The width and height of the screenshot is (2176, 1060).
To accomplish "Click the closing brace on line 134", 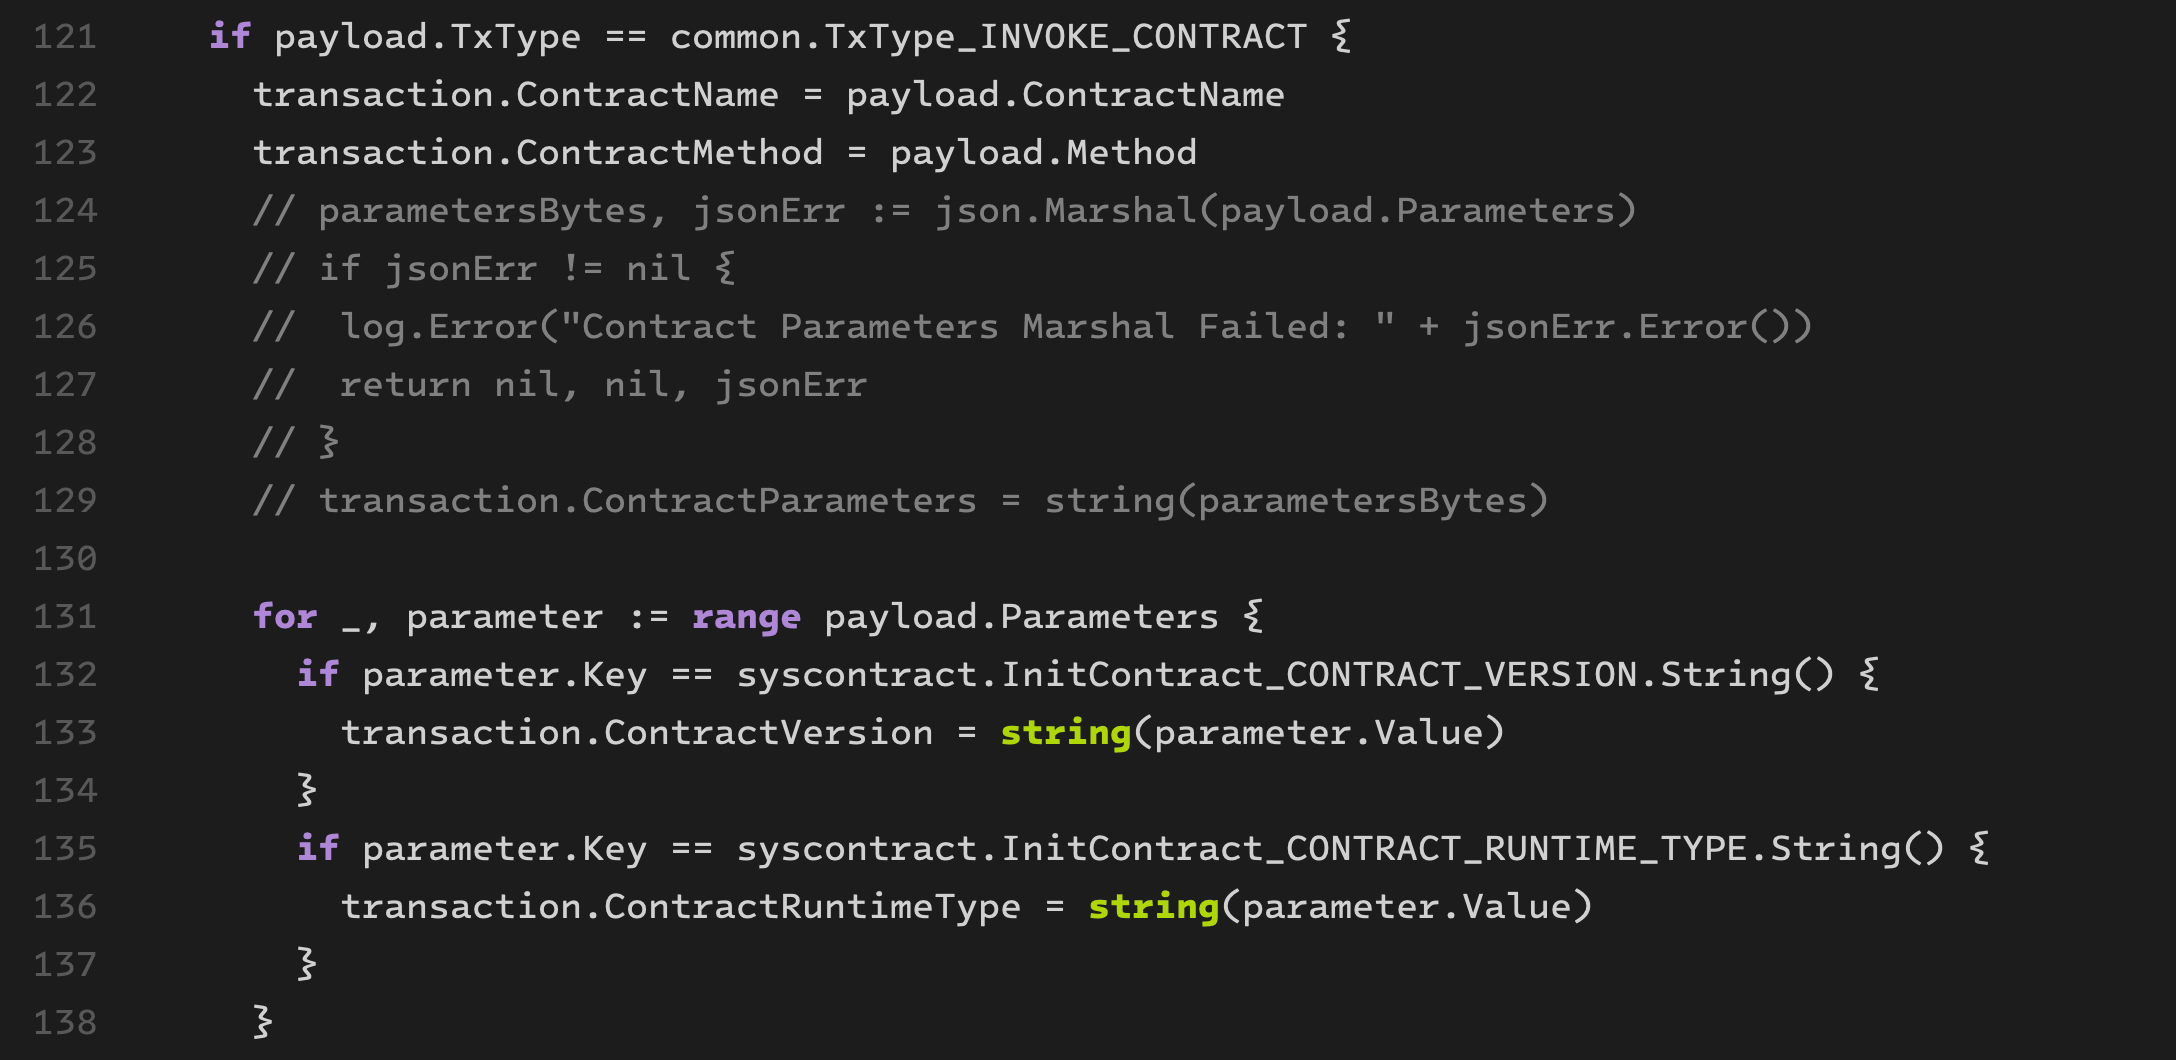I will (x=307, y=790).
